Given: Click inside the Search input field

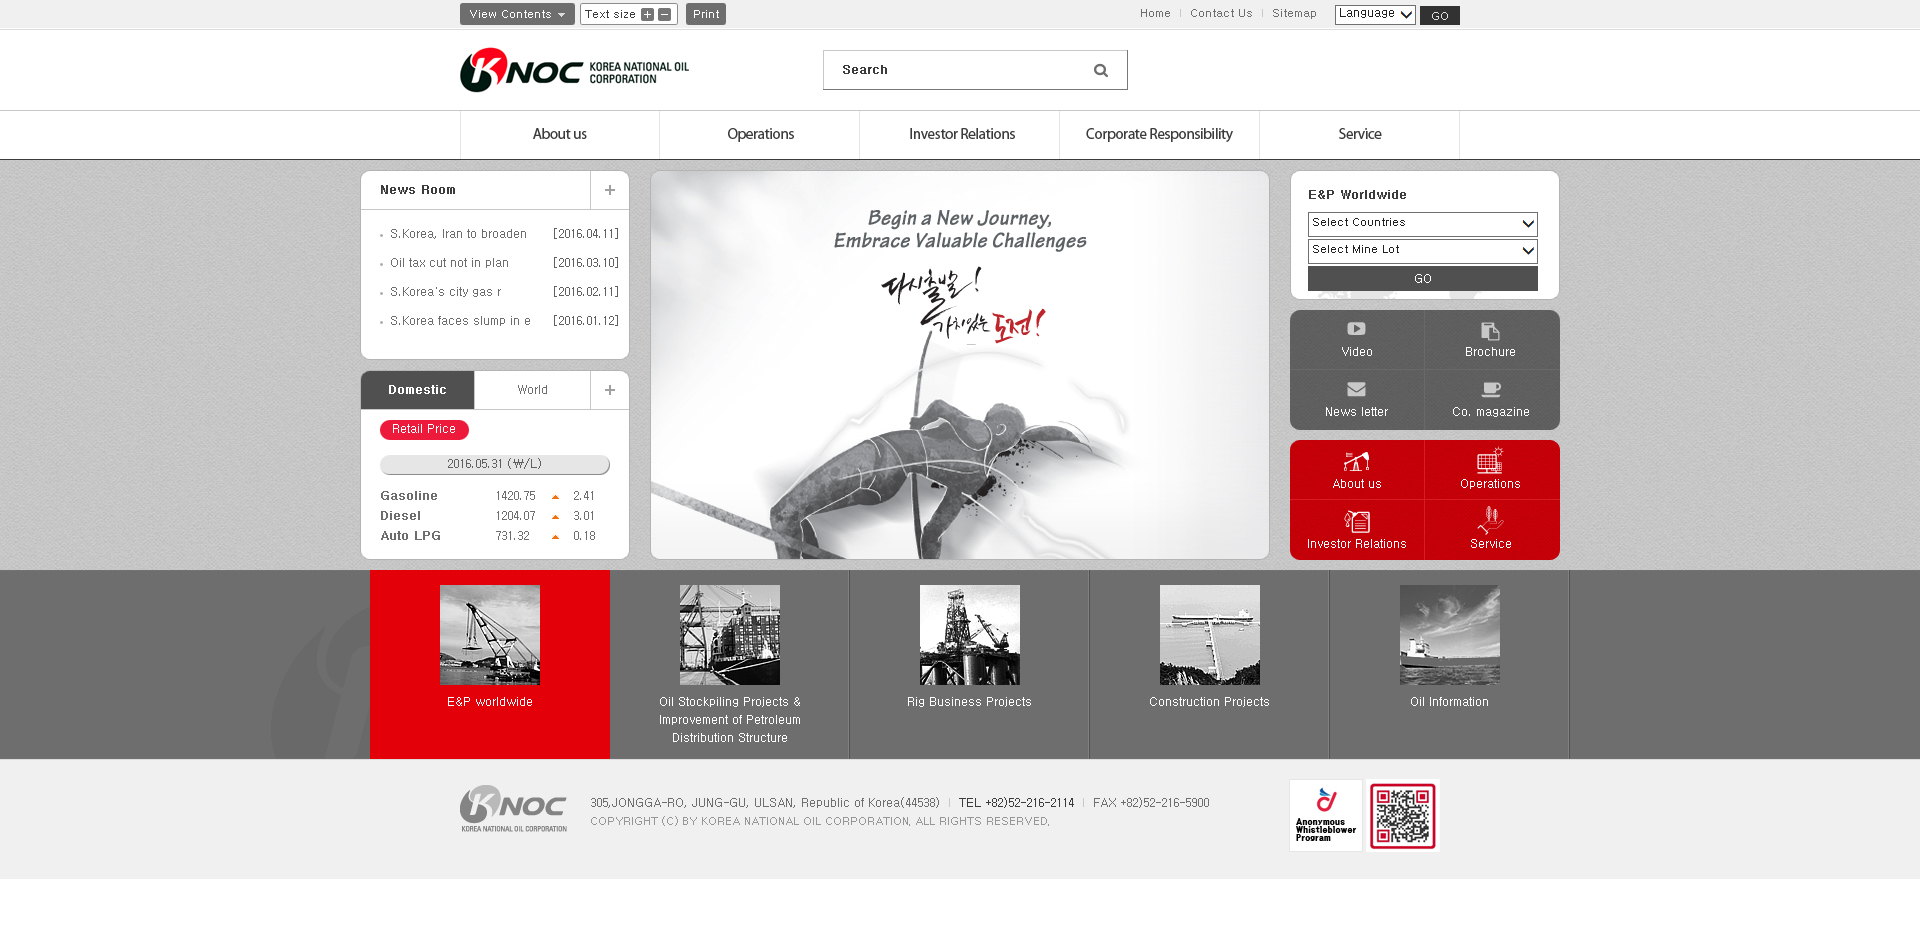Looking at the screenshot, I should pos(955,70).
